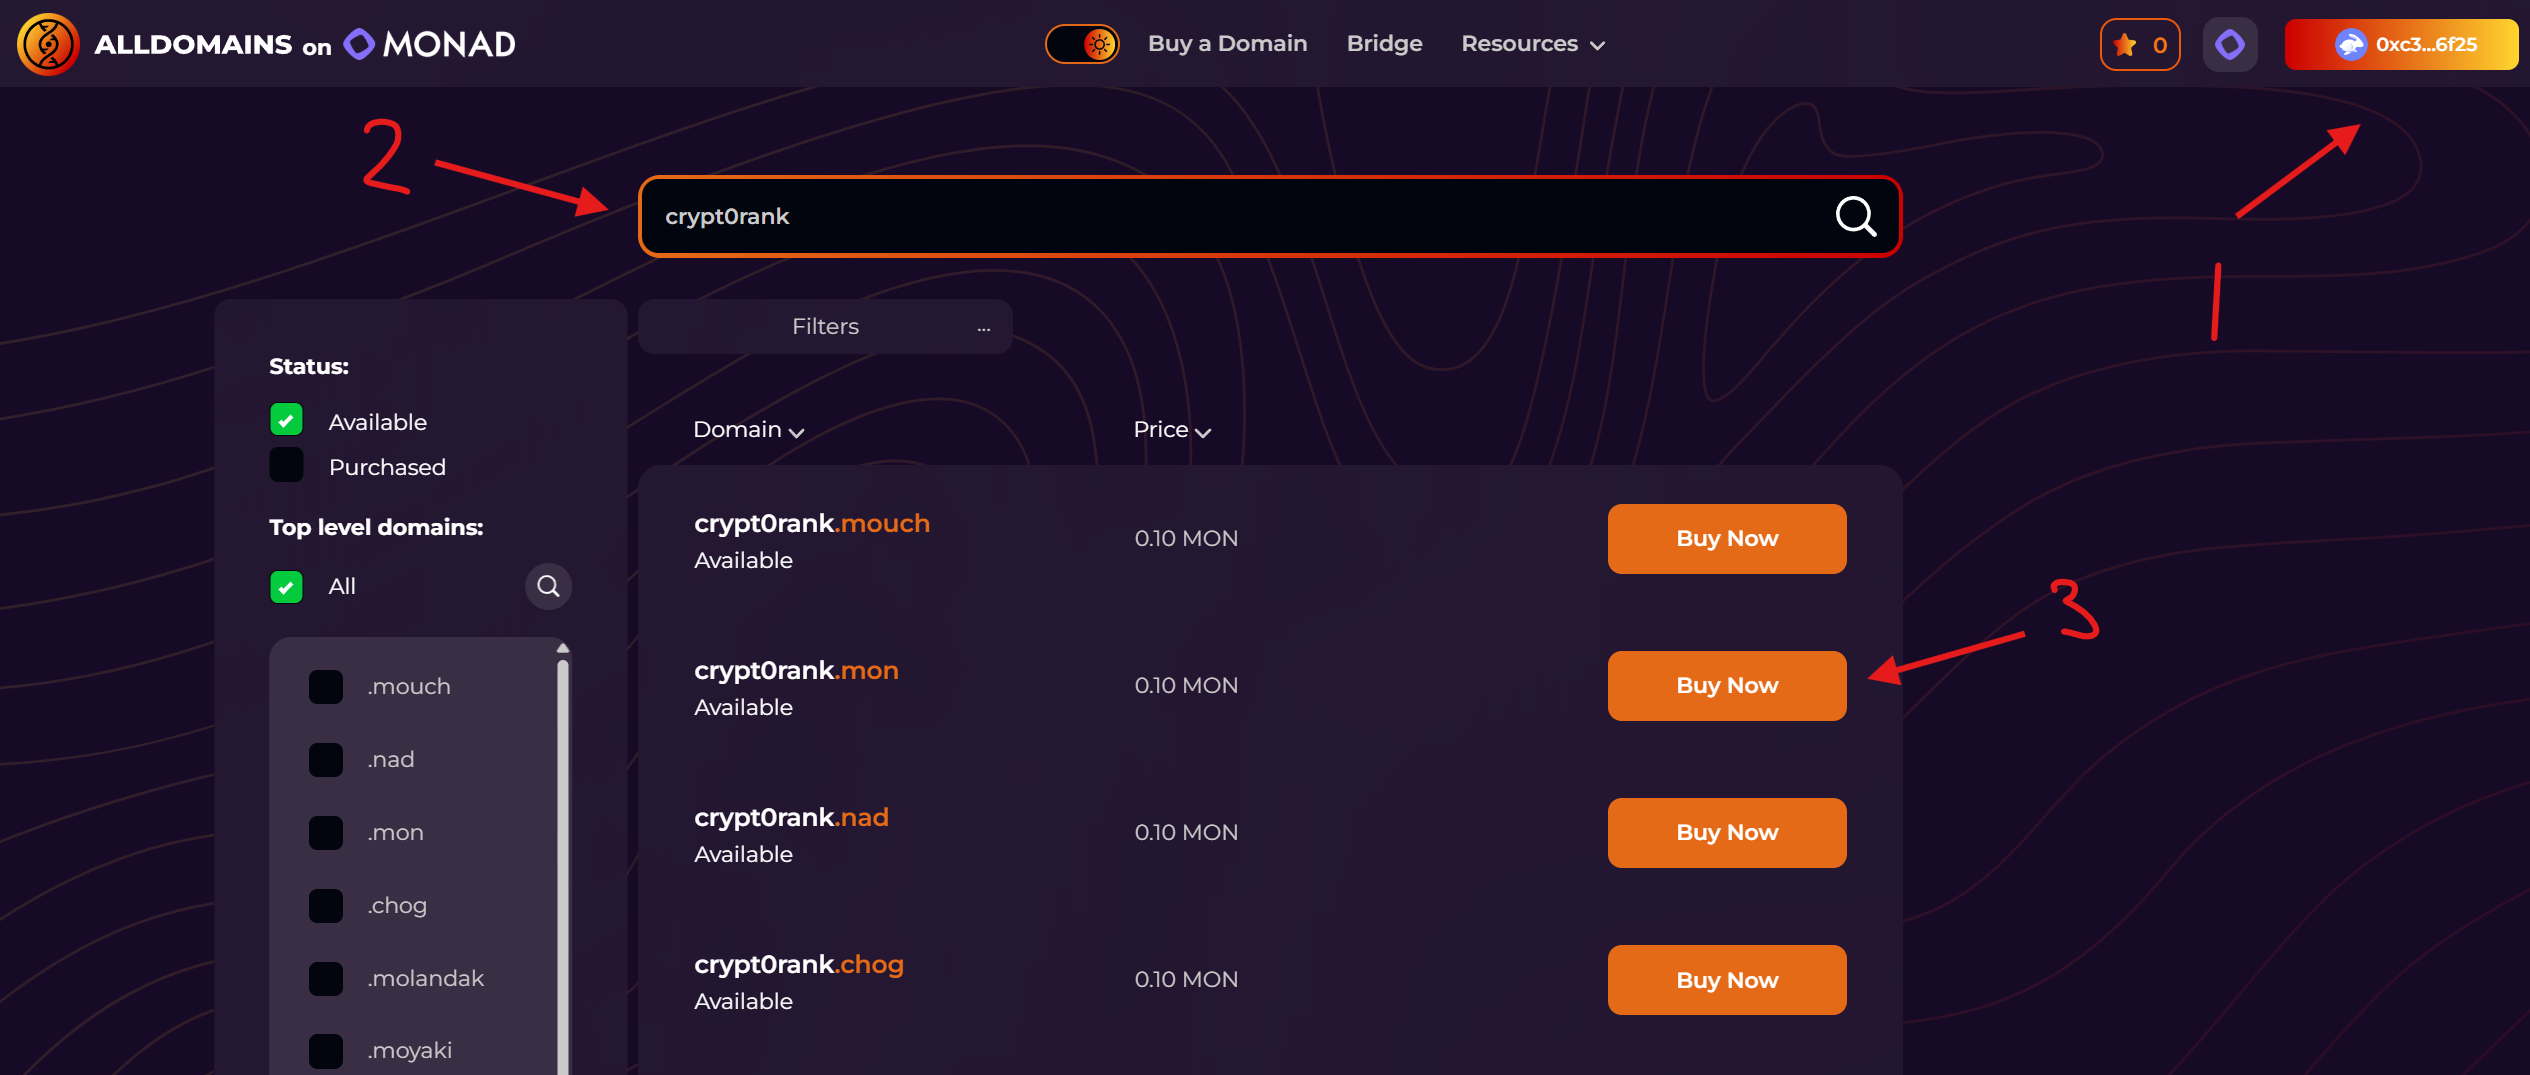Image resolution: width=2530 pixels, height=1075 pixels.
Task: Buy Now for crypt0rank.chog
Action: 1726,980
